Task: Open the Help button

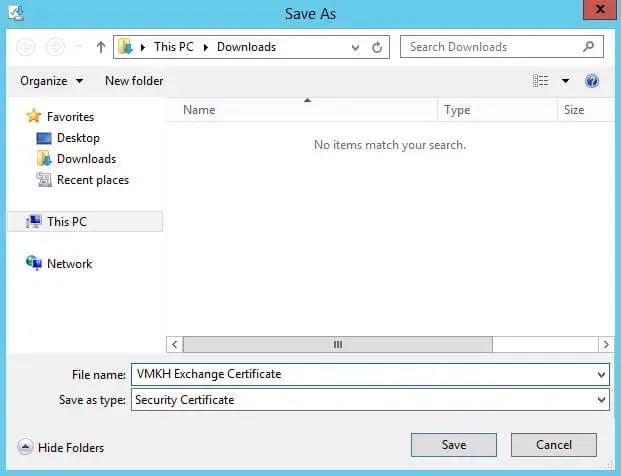Action: pyautogui.click(x=592, y=81)
